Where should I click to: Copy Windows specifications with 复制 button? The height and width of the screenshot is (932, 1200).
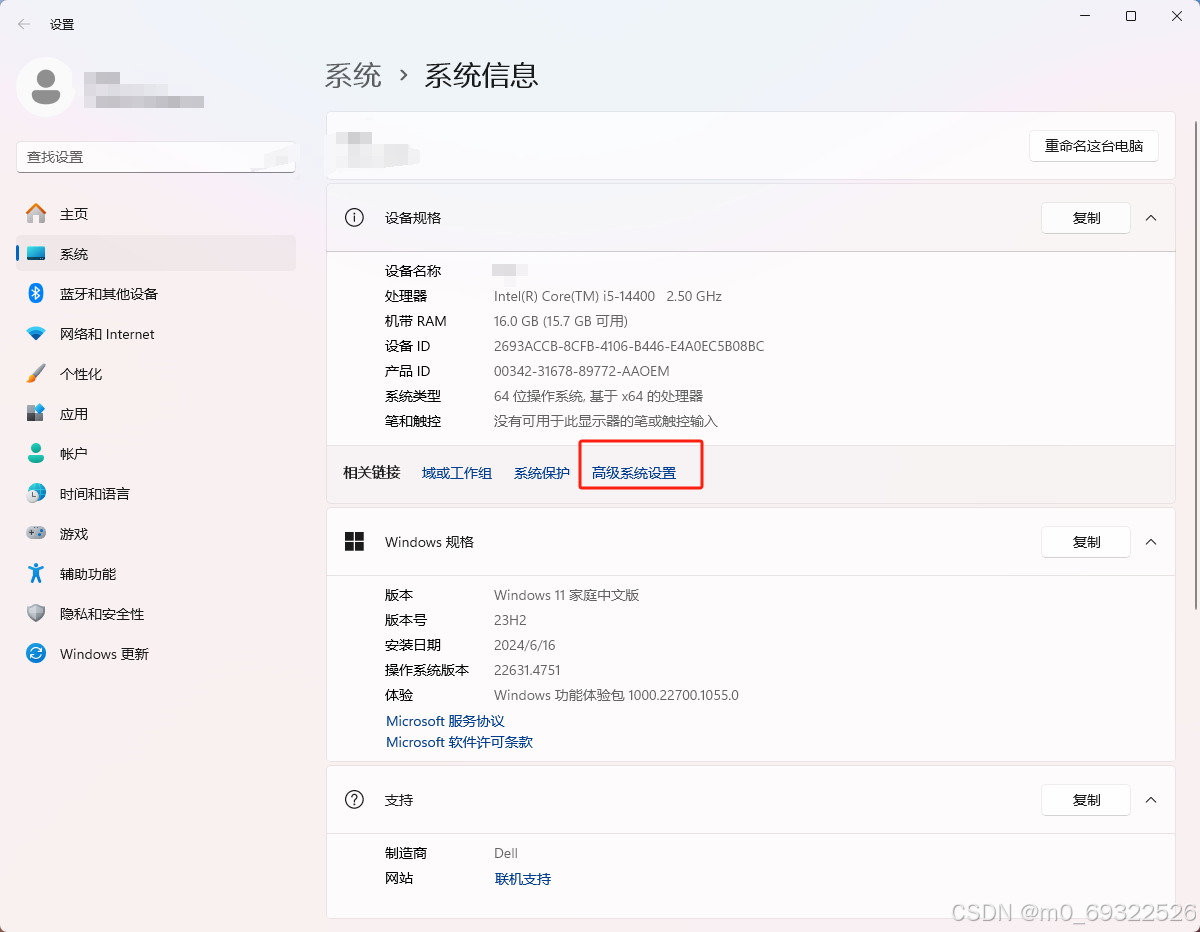click(1086, 542)
